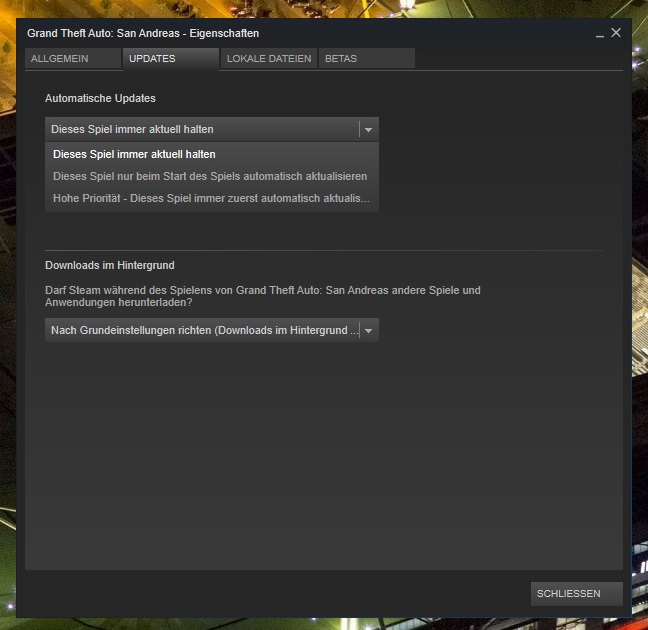
Task: Collapse the Automatische Updates dropdown arrow
Action: tap(369, 129)
